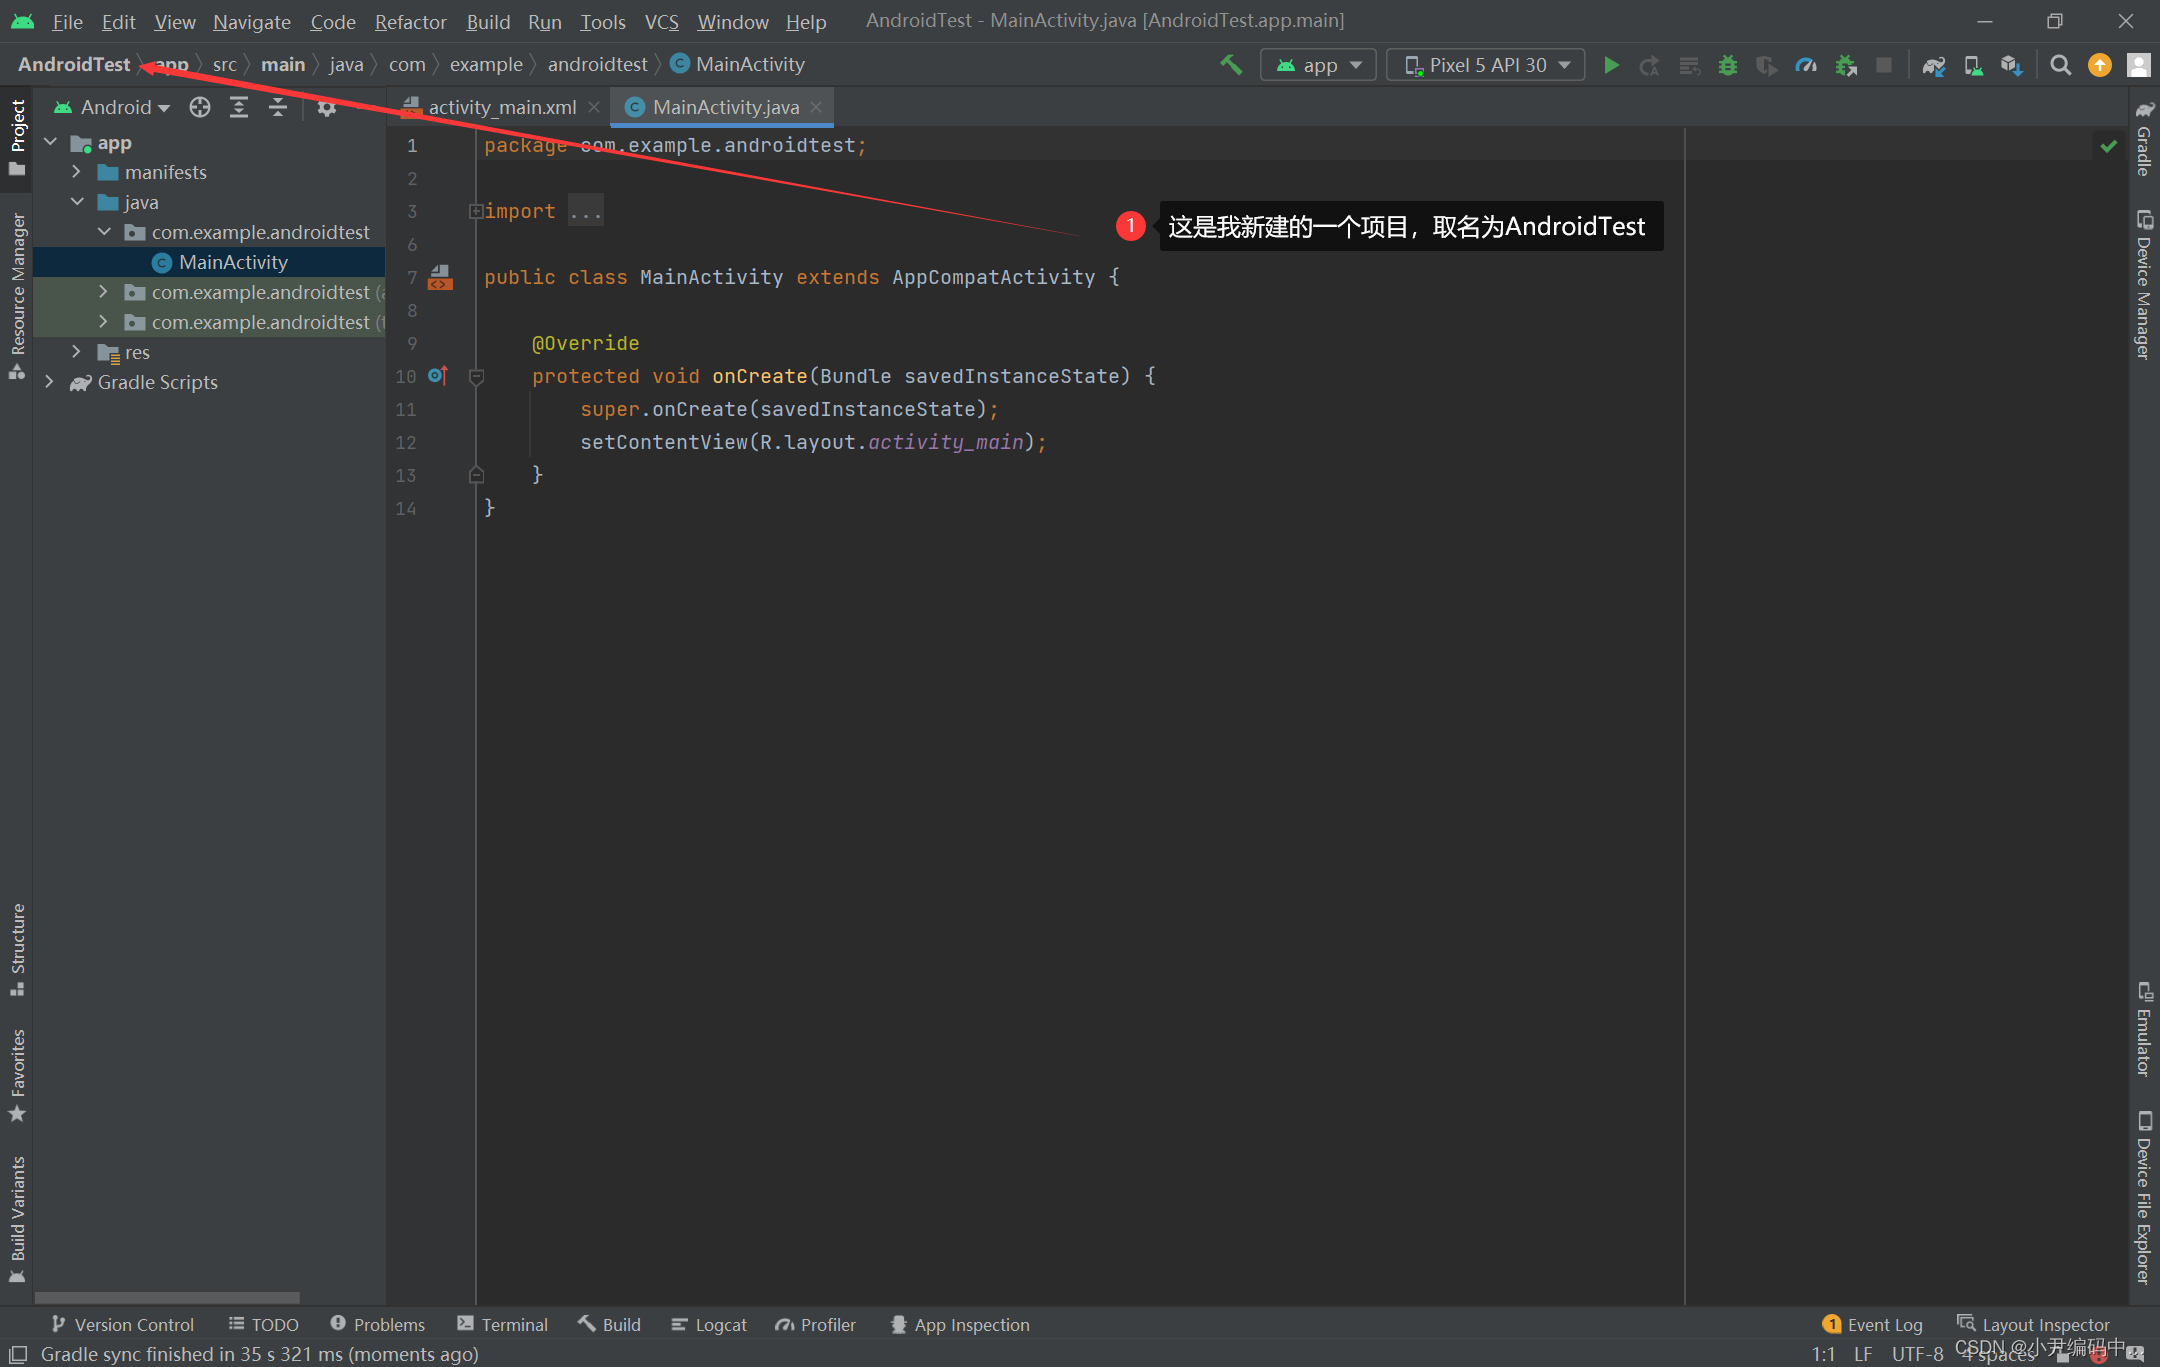Open the Android view dropdown

(x=112, y=107)
